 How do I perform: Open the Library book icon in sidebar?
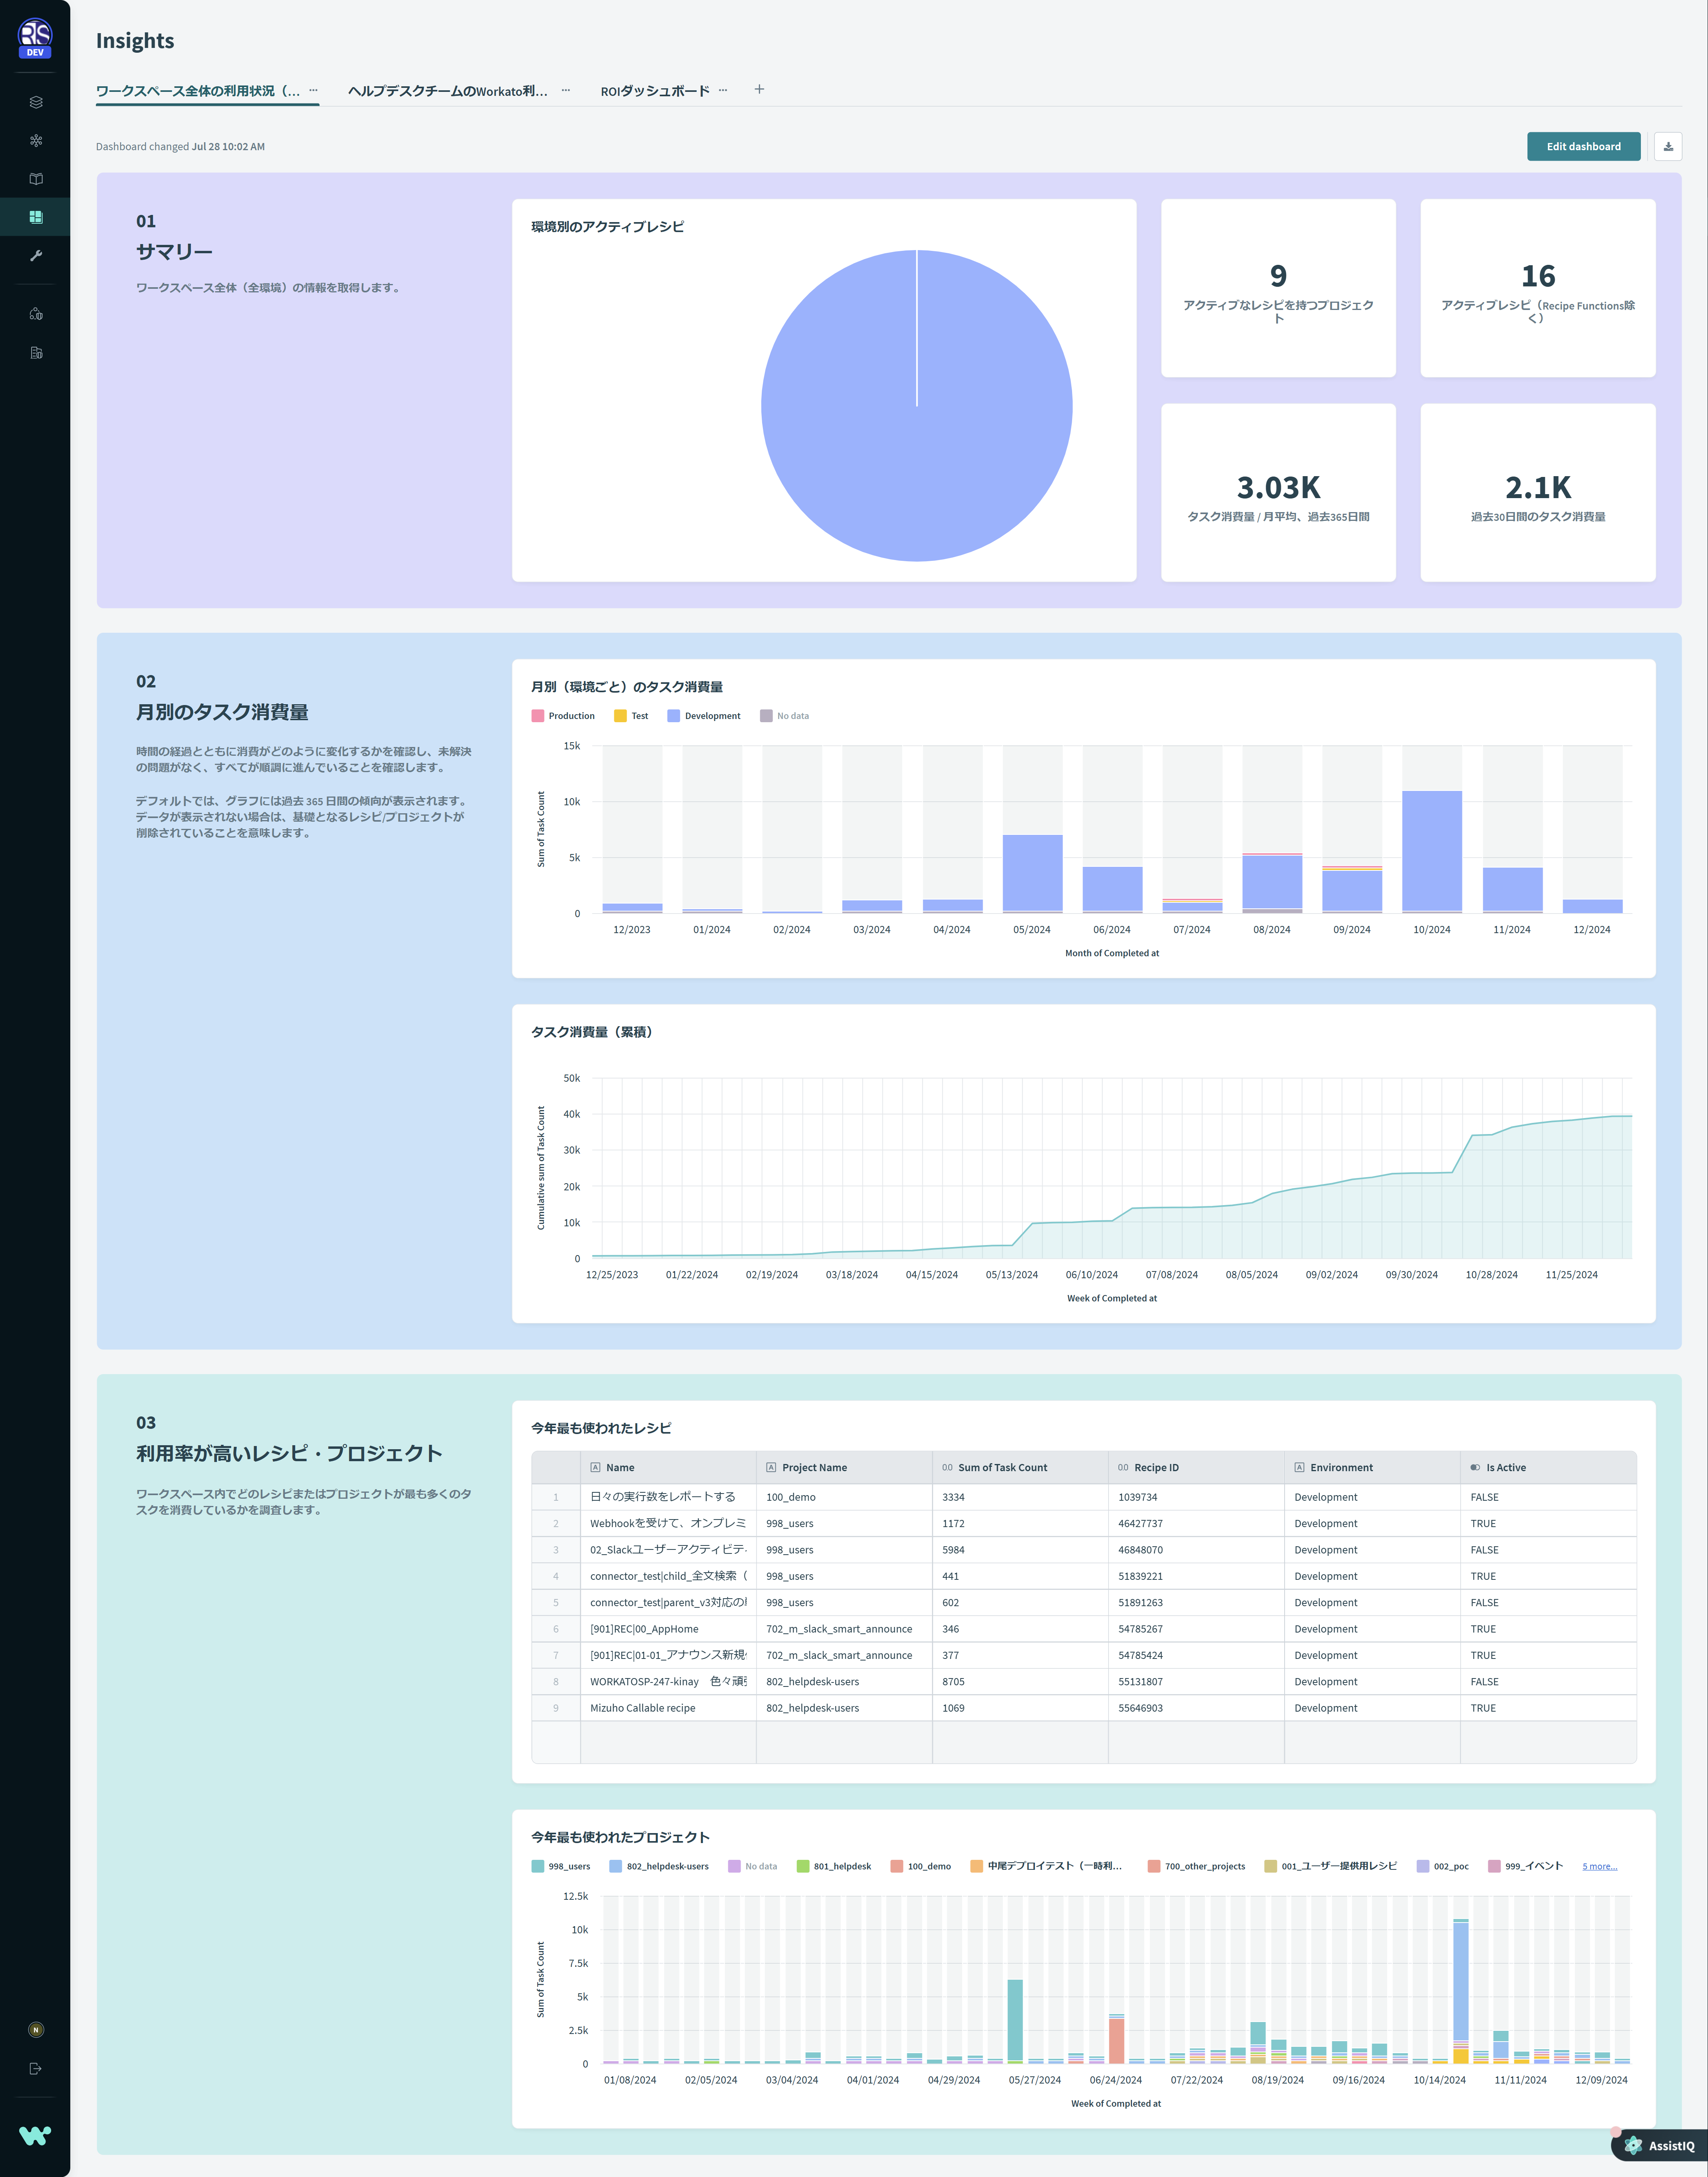(x=36, y=178)
